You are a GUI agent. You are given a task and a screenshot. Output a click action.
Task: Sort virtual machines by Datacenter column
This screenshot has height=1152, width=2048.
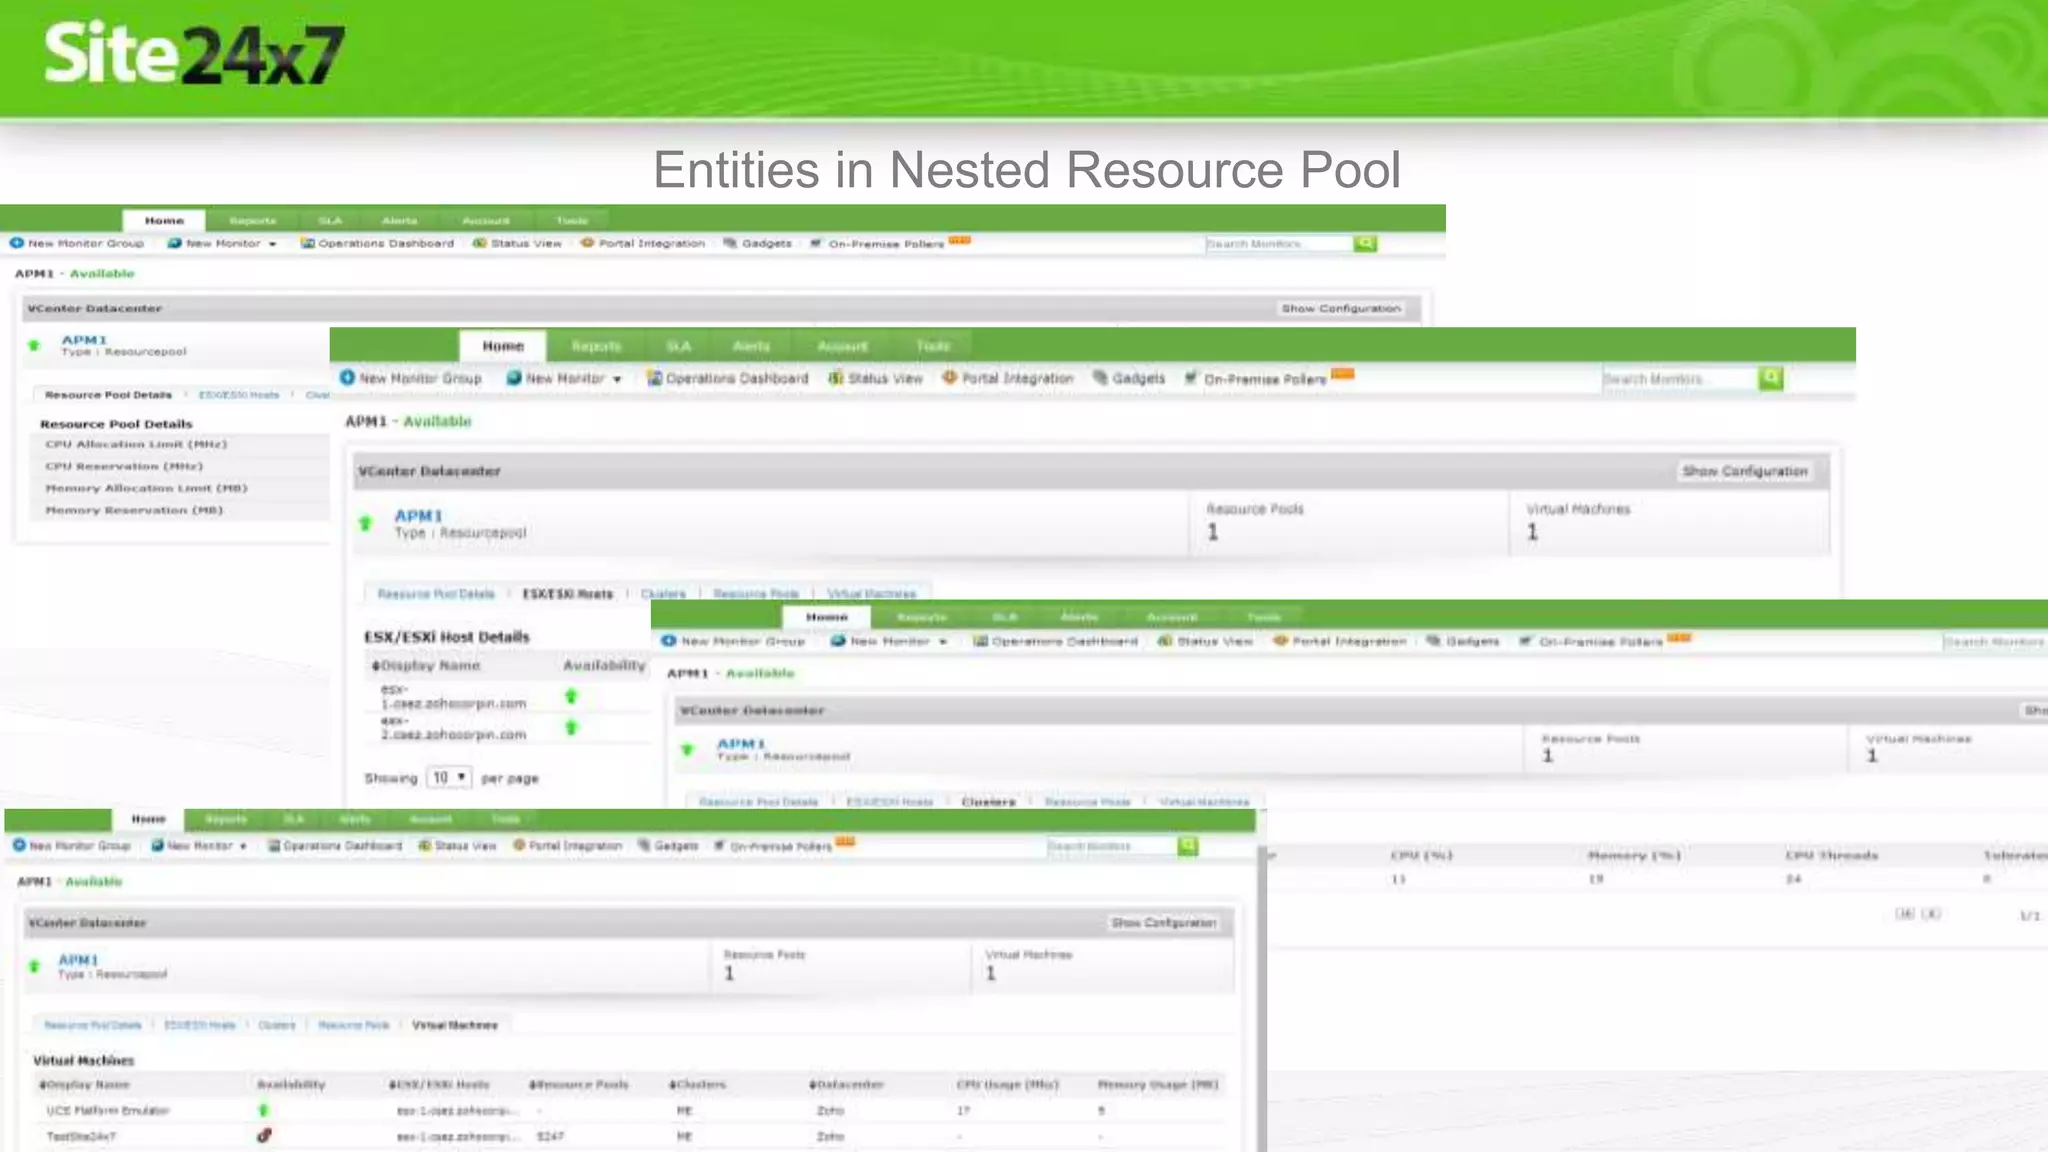click(x=846, y=1084)
